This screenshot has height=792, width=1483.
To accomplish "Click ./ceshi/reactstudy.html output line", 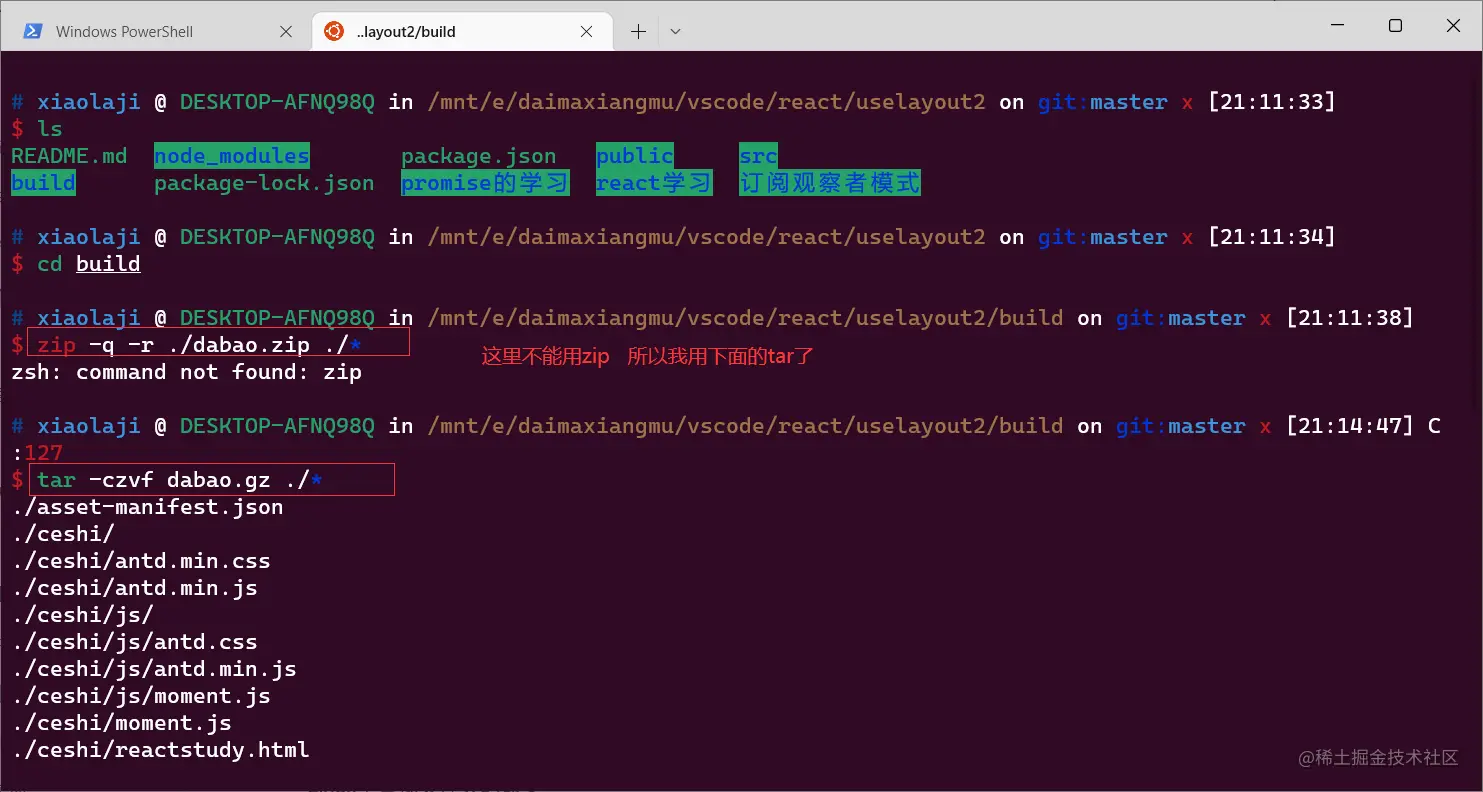I will tap(160, 750).
